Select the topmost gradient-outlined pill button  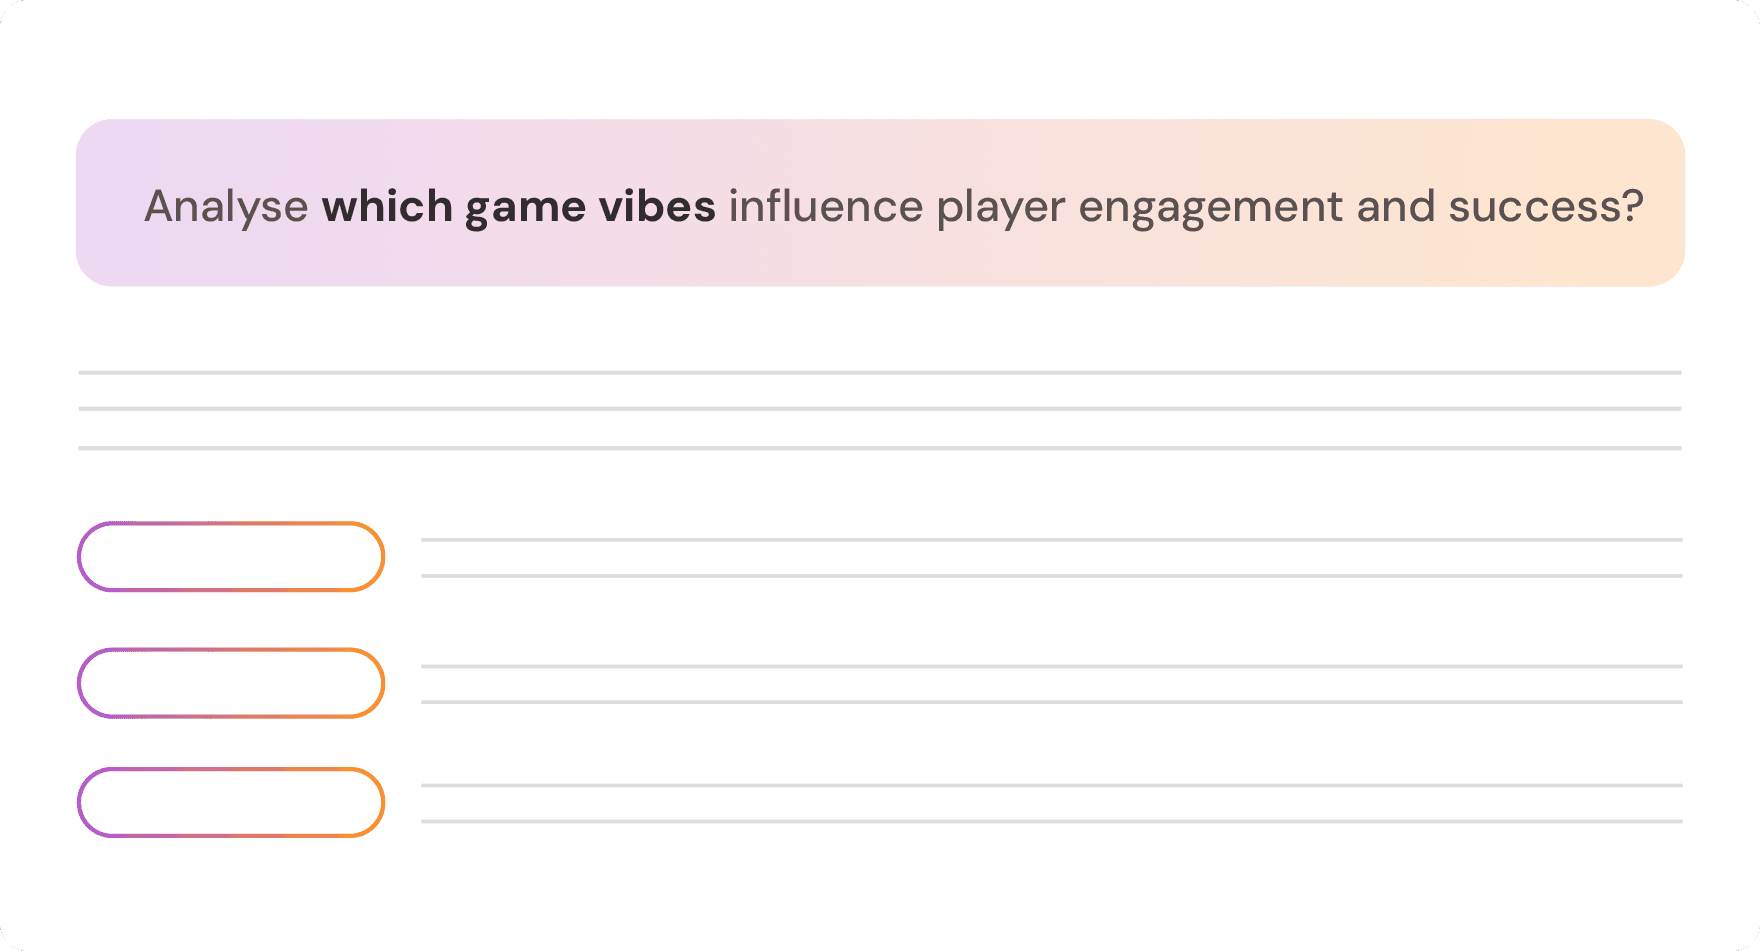[x=231, y=556]
